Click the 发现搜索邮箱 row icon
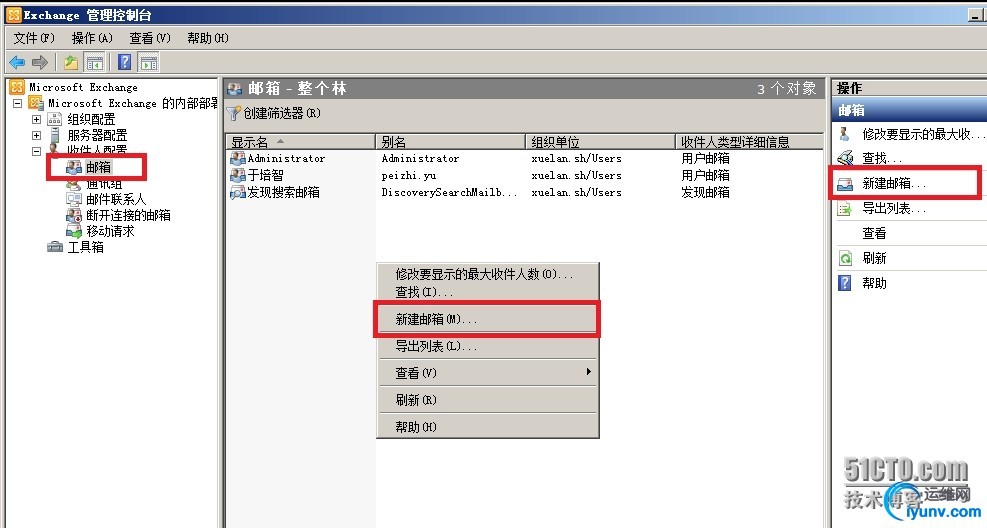This screenshot has height=528, width=987. (237, 192)
